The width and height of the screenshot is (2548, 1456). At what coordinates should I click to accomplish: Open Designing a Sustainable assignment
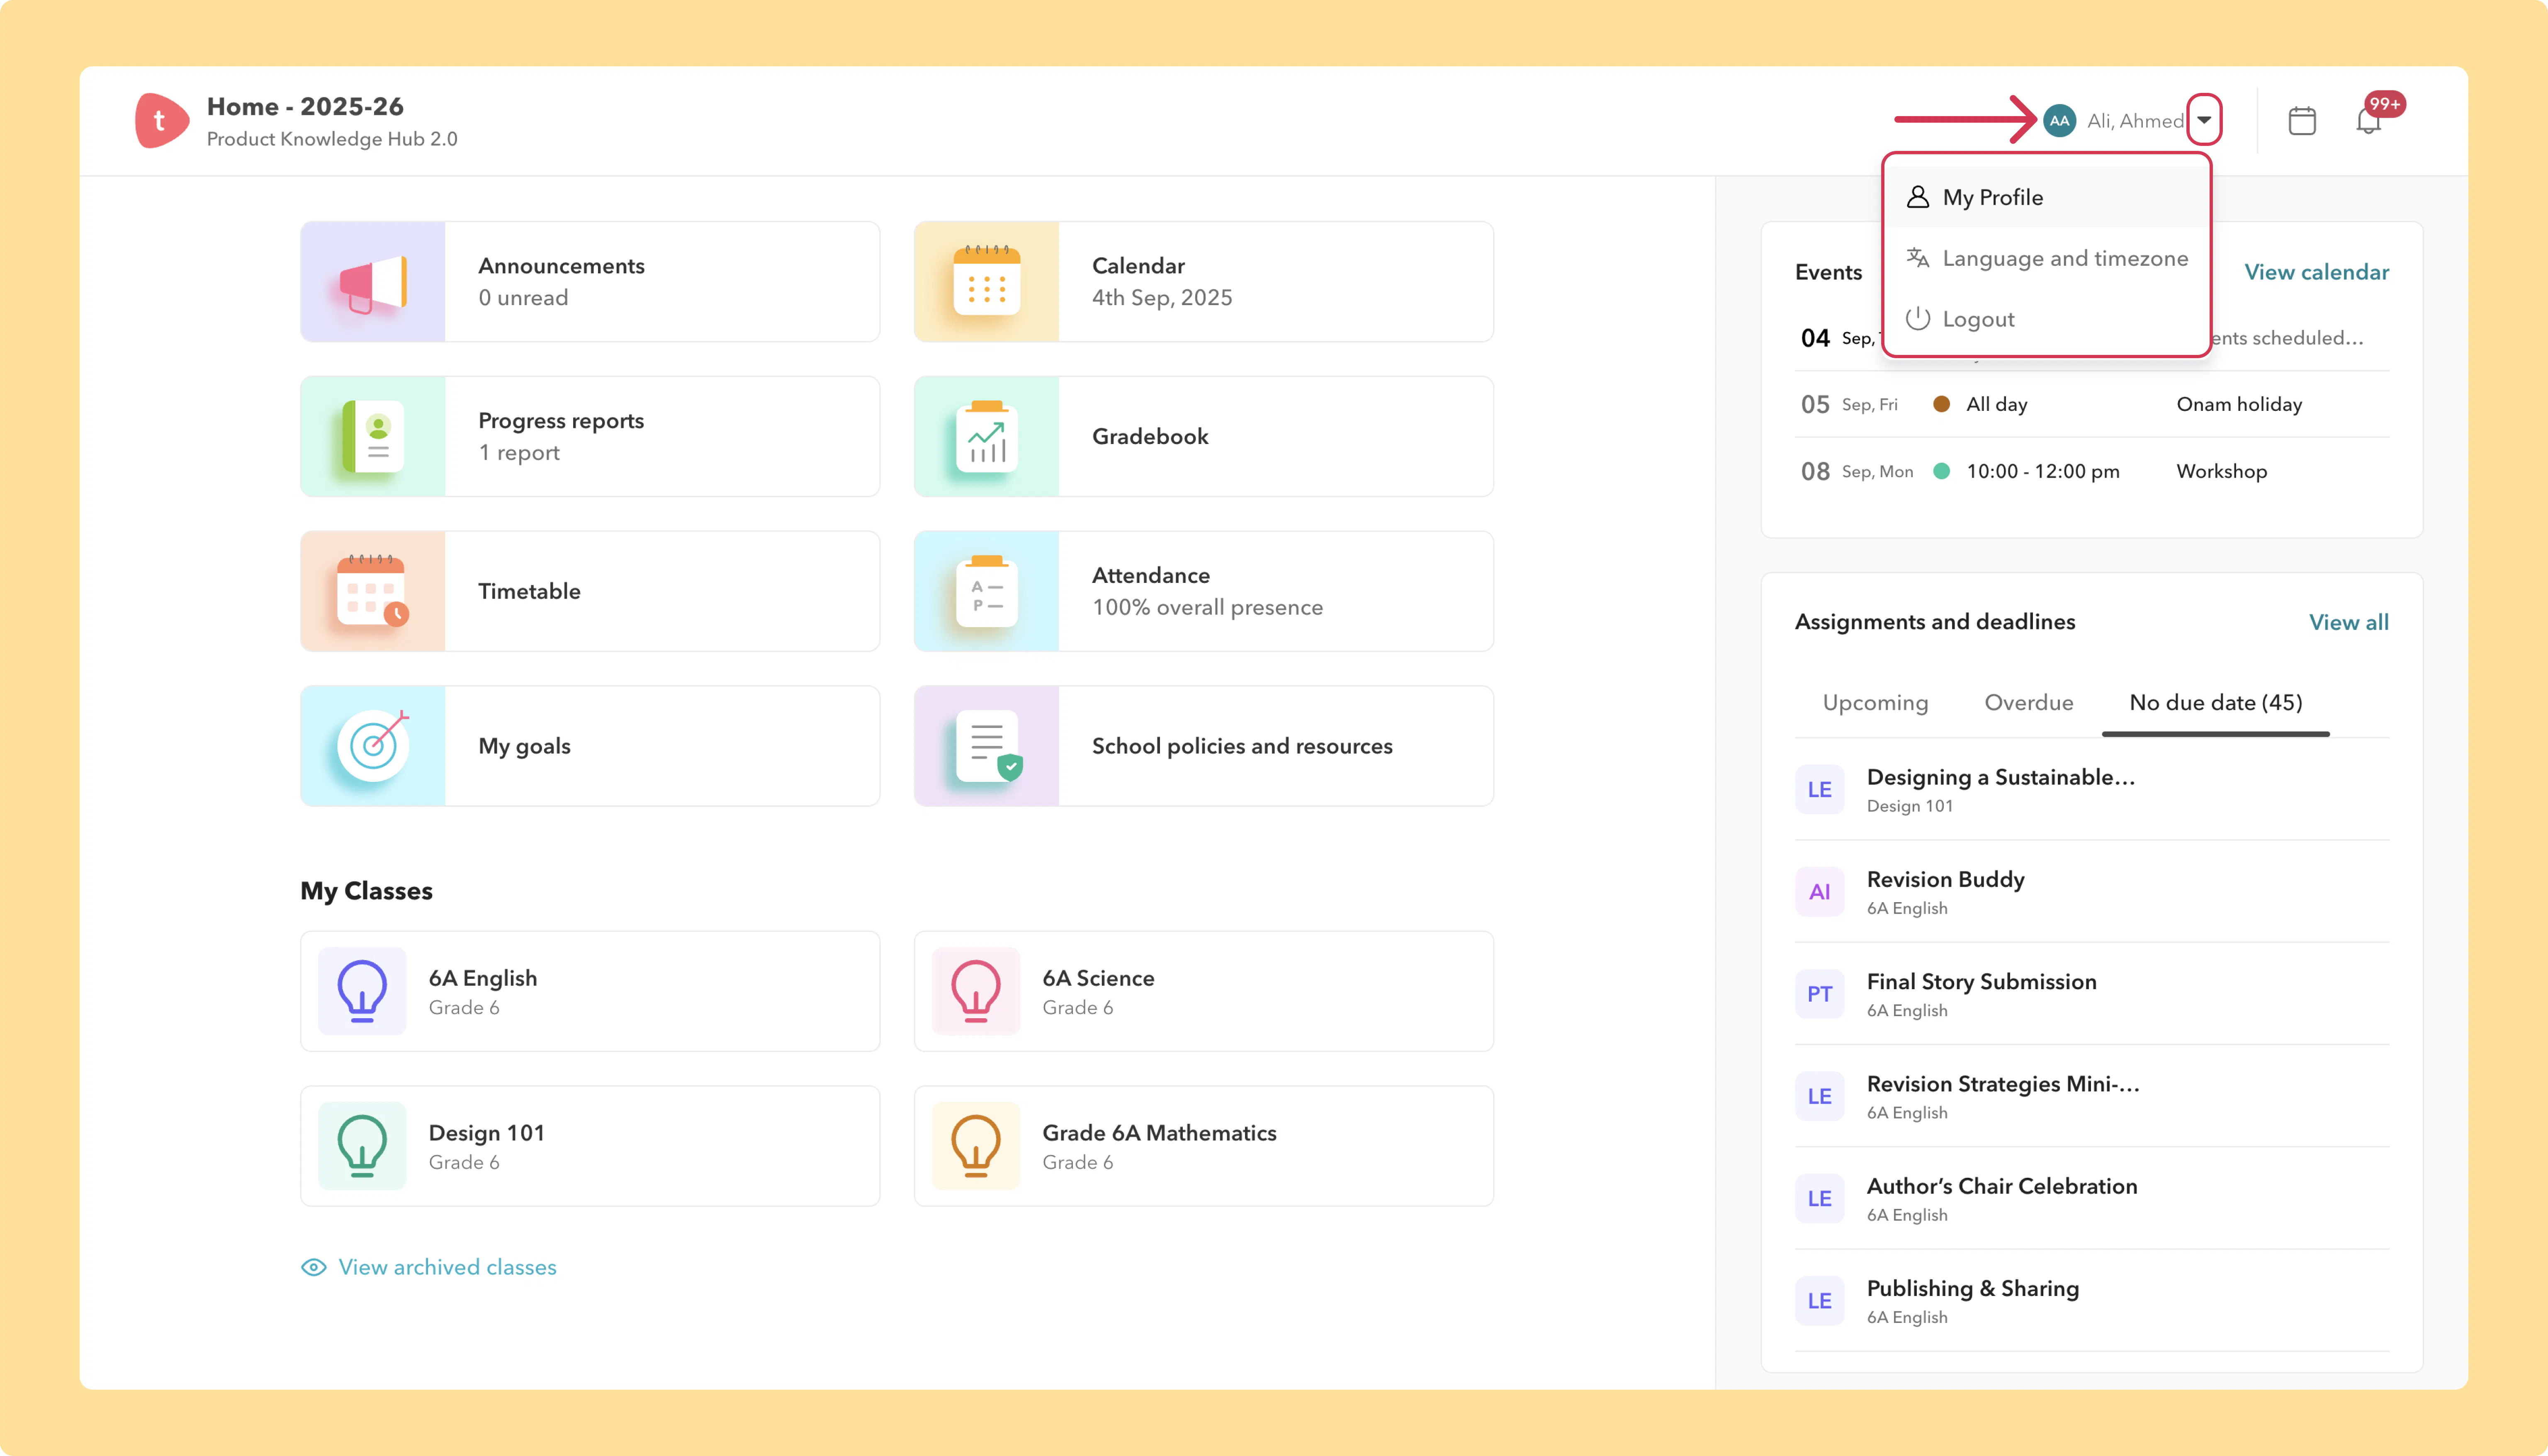tap(2092, 790)
